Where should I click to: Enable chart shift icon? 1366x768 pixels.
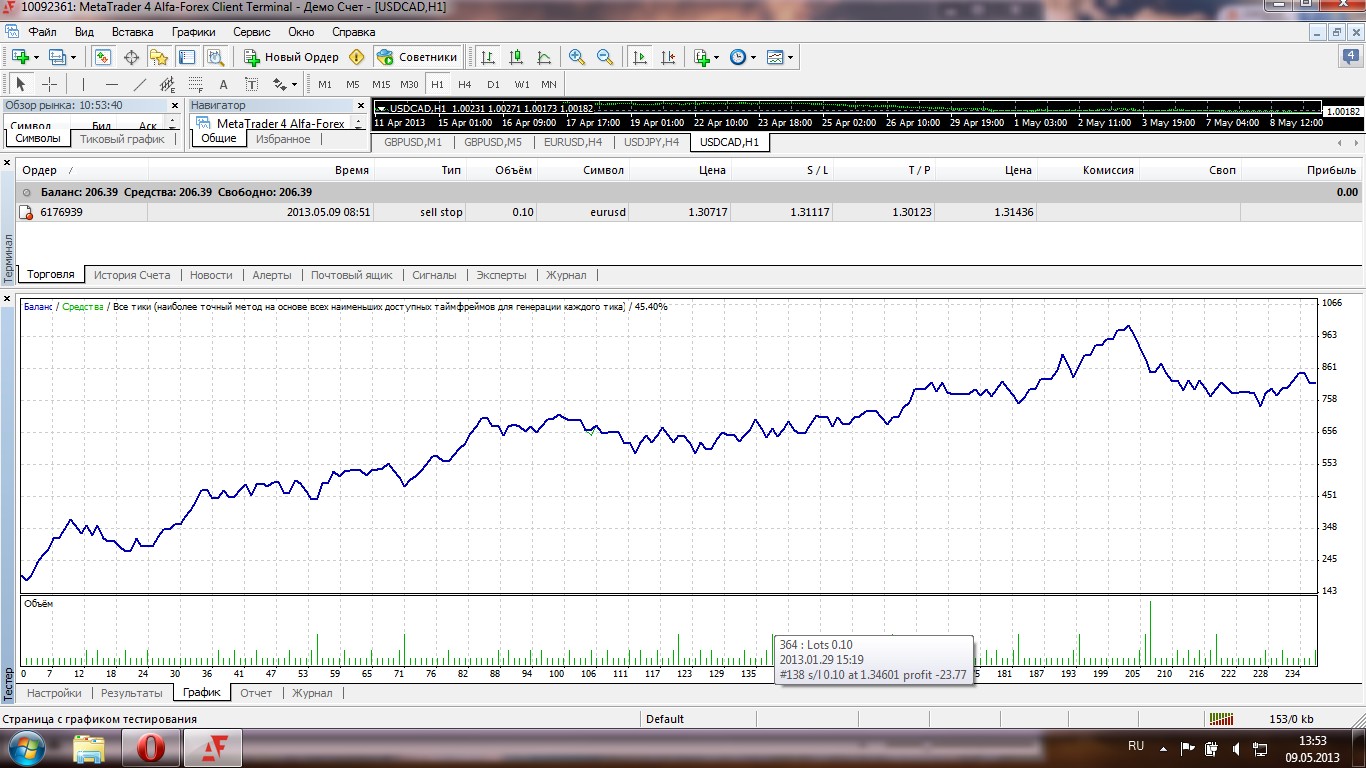668,57
